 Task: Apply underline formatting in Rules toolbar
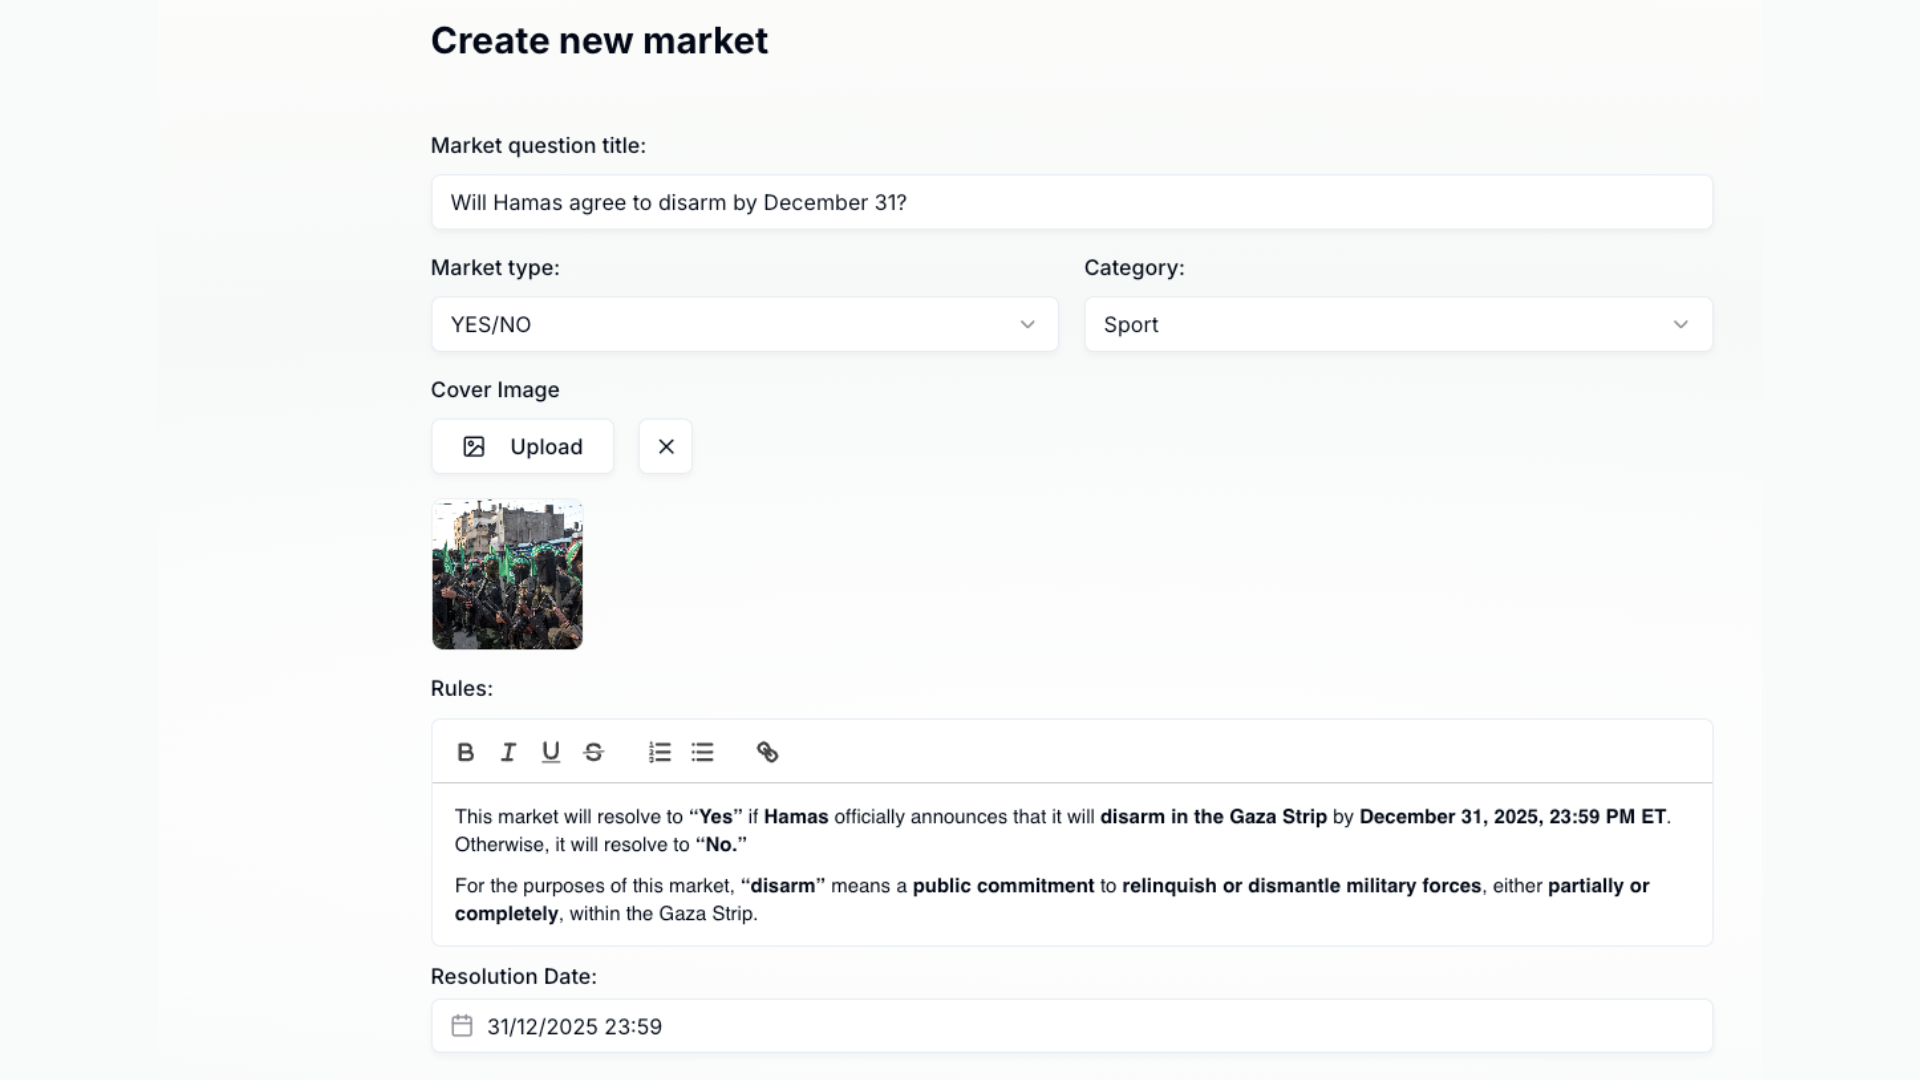click(x=551, y=752)
